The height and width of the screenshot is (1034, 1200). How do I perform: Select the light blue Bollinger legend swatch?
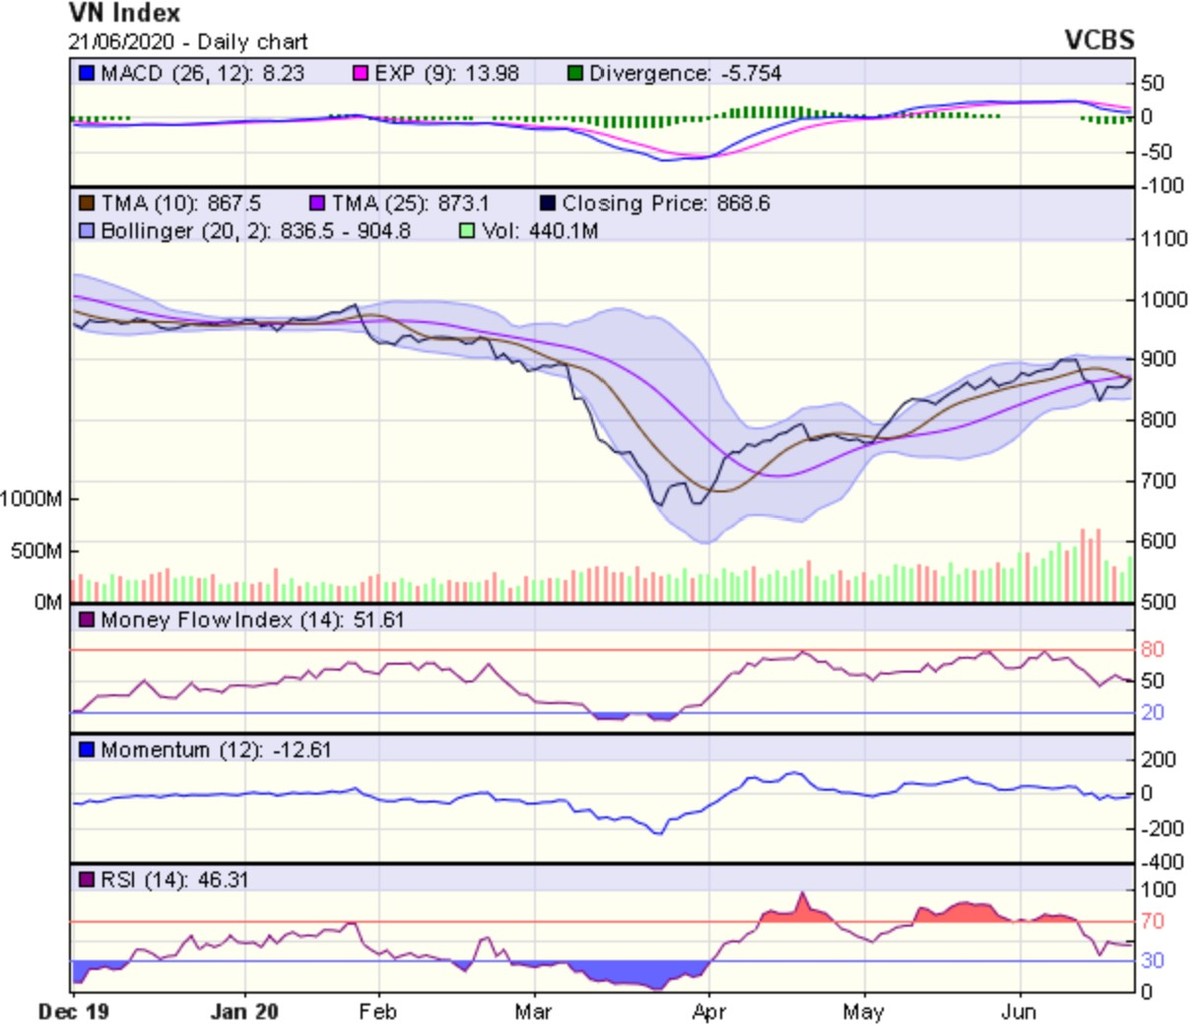coord(88,231)
